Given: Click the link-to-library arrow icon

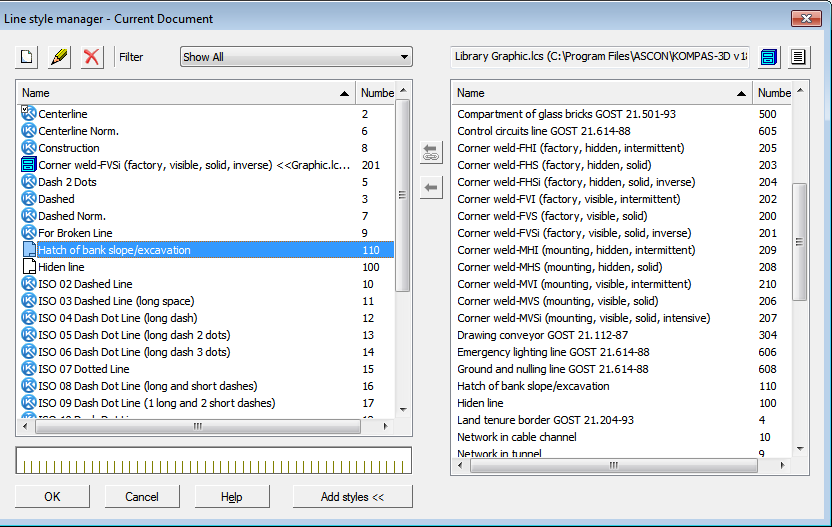Looking at the screenshot, I should click(x=431, y=153).
